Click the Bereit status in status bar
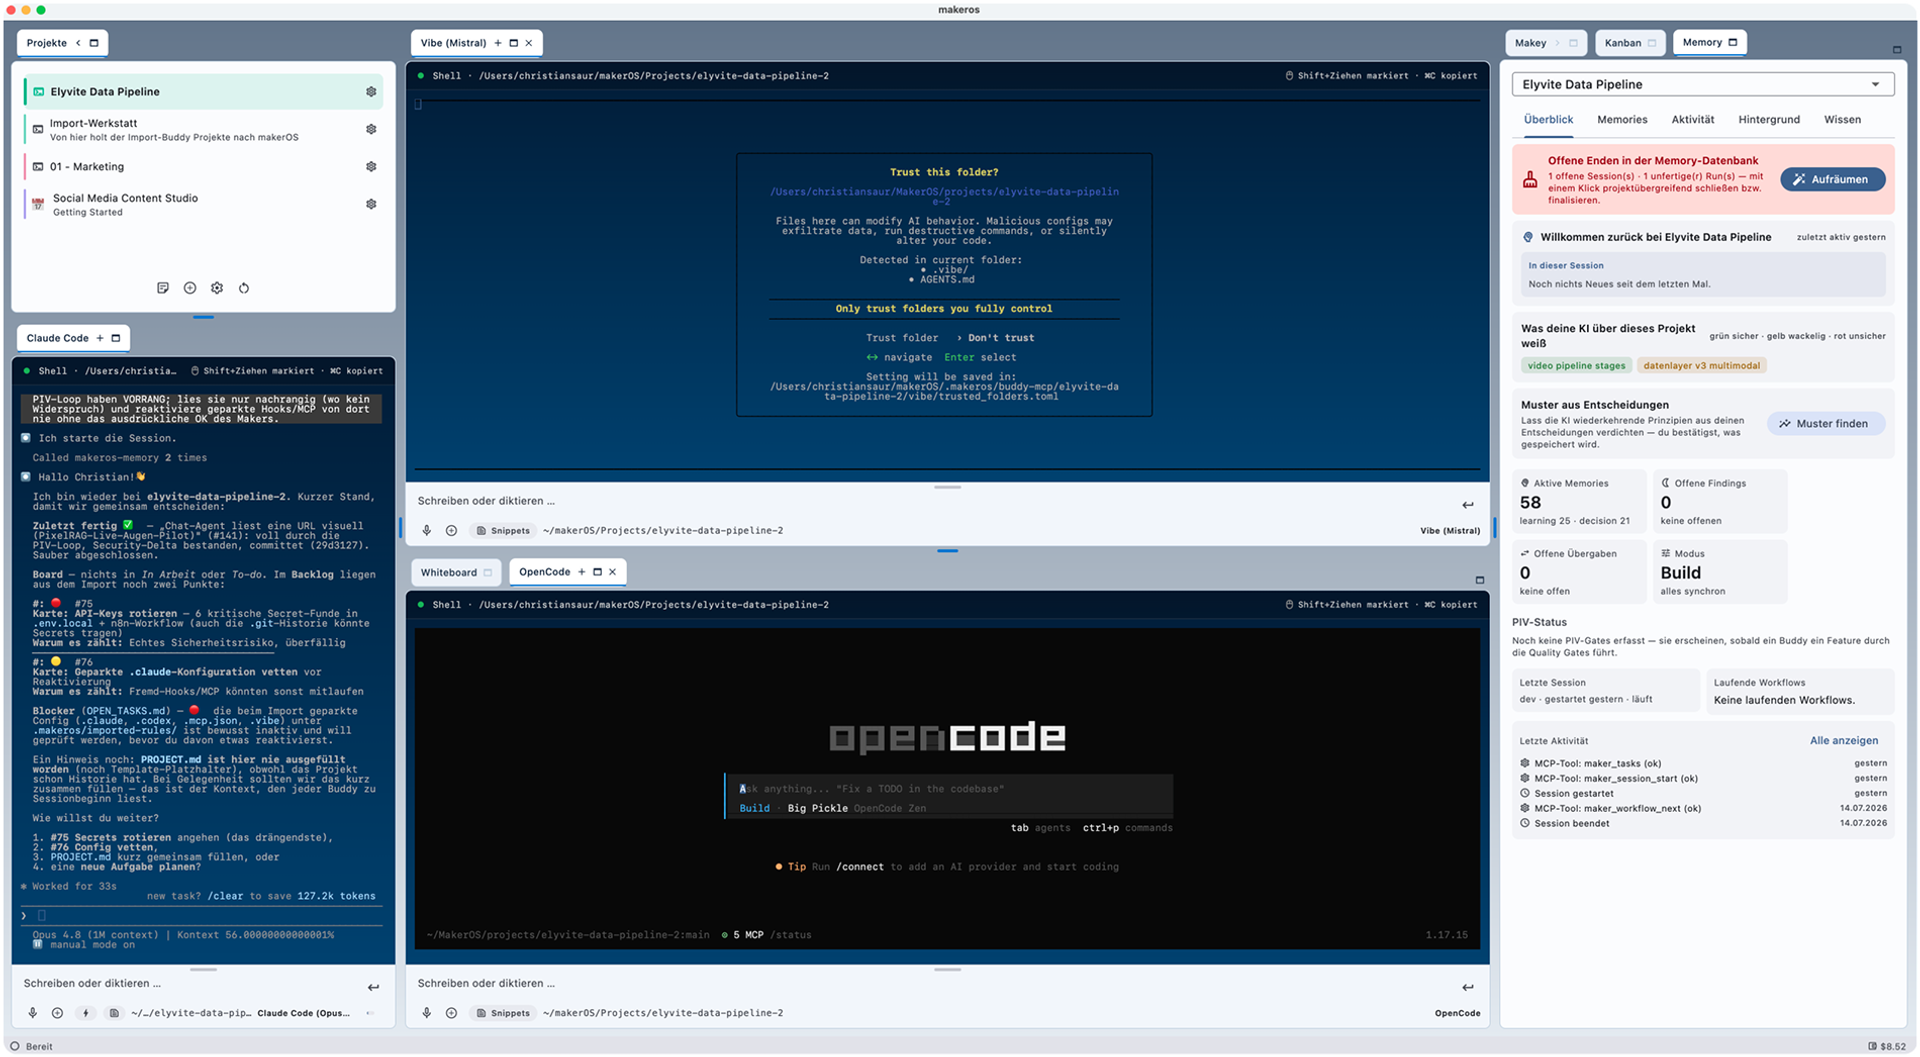 click(32, 1047)
